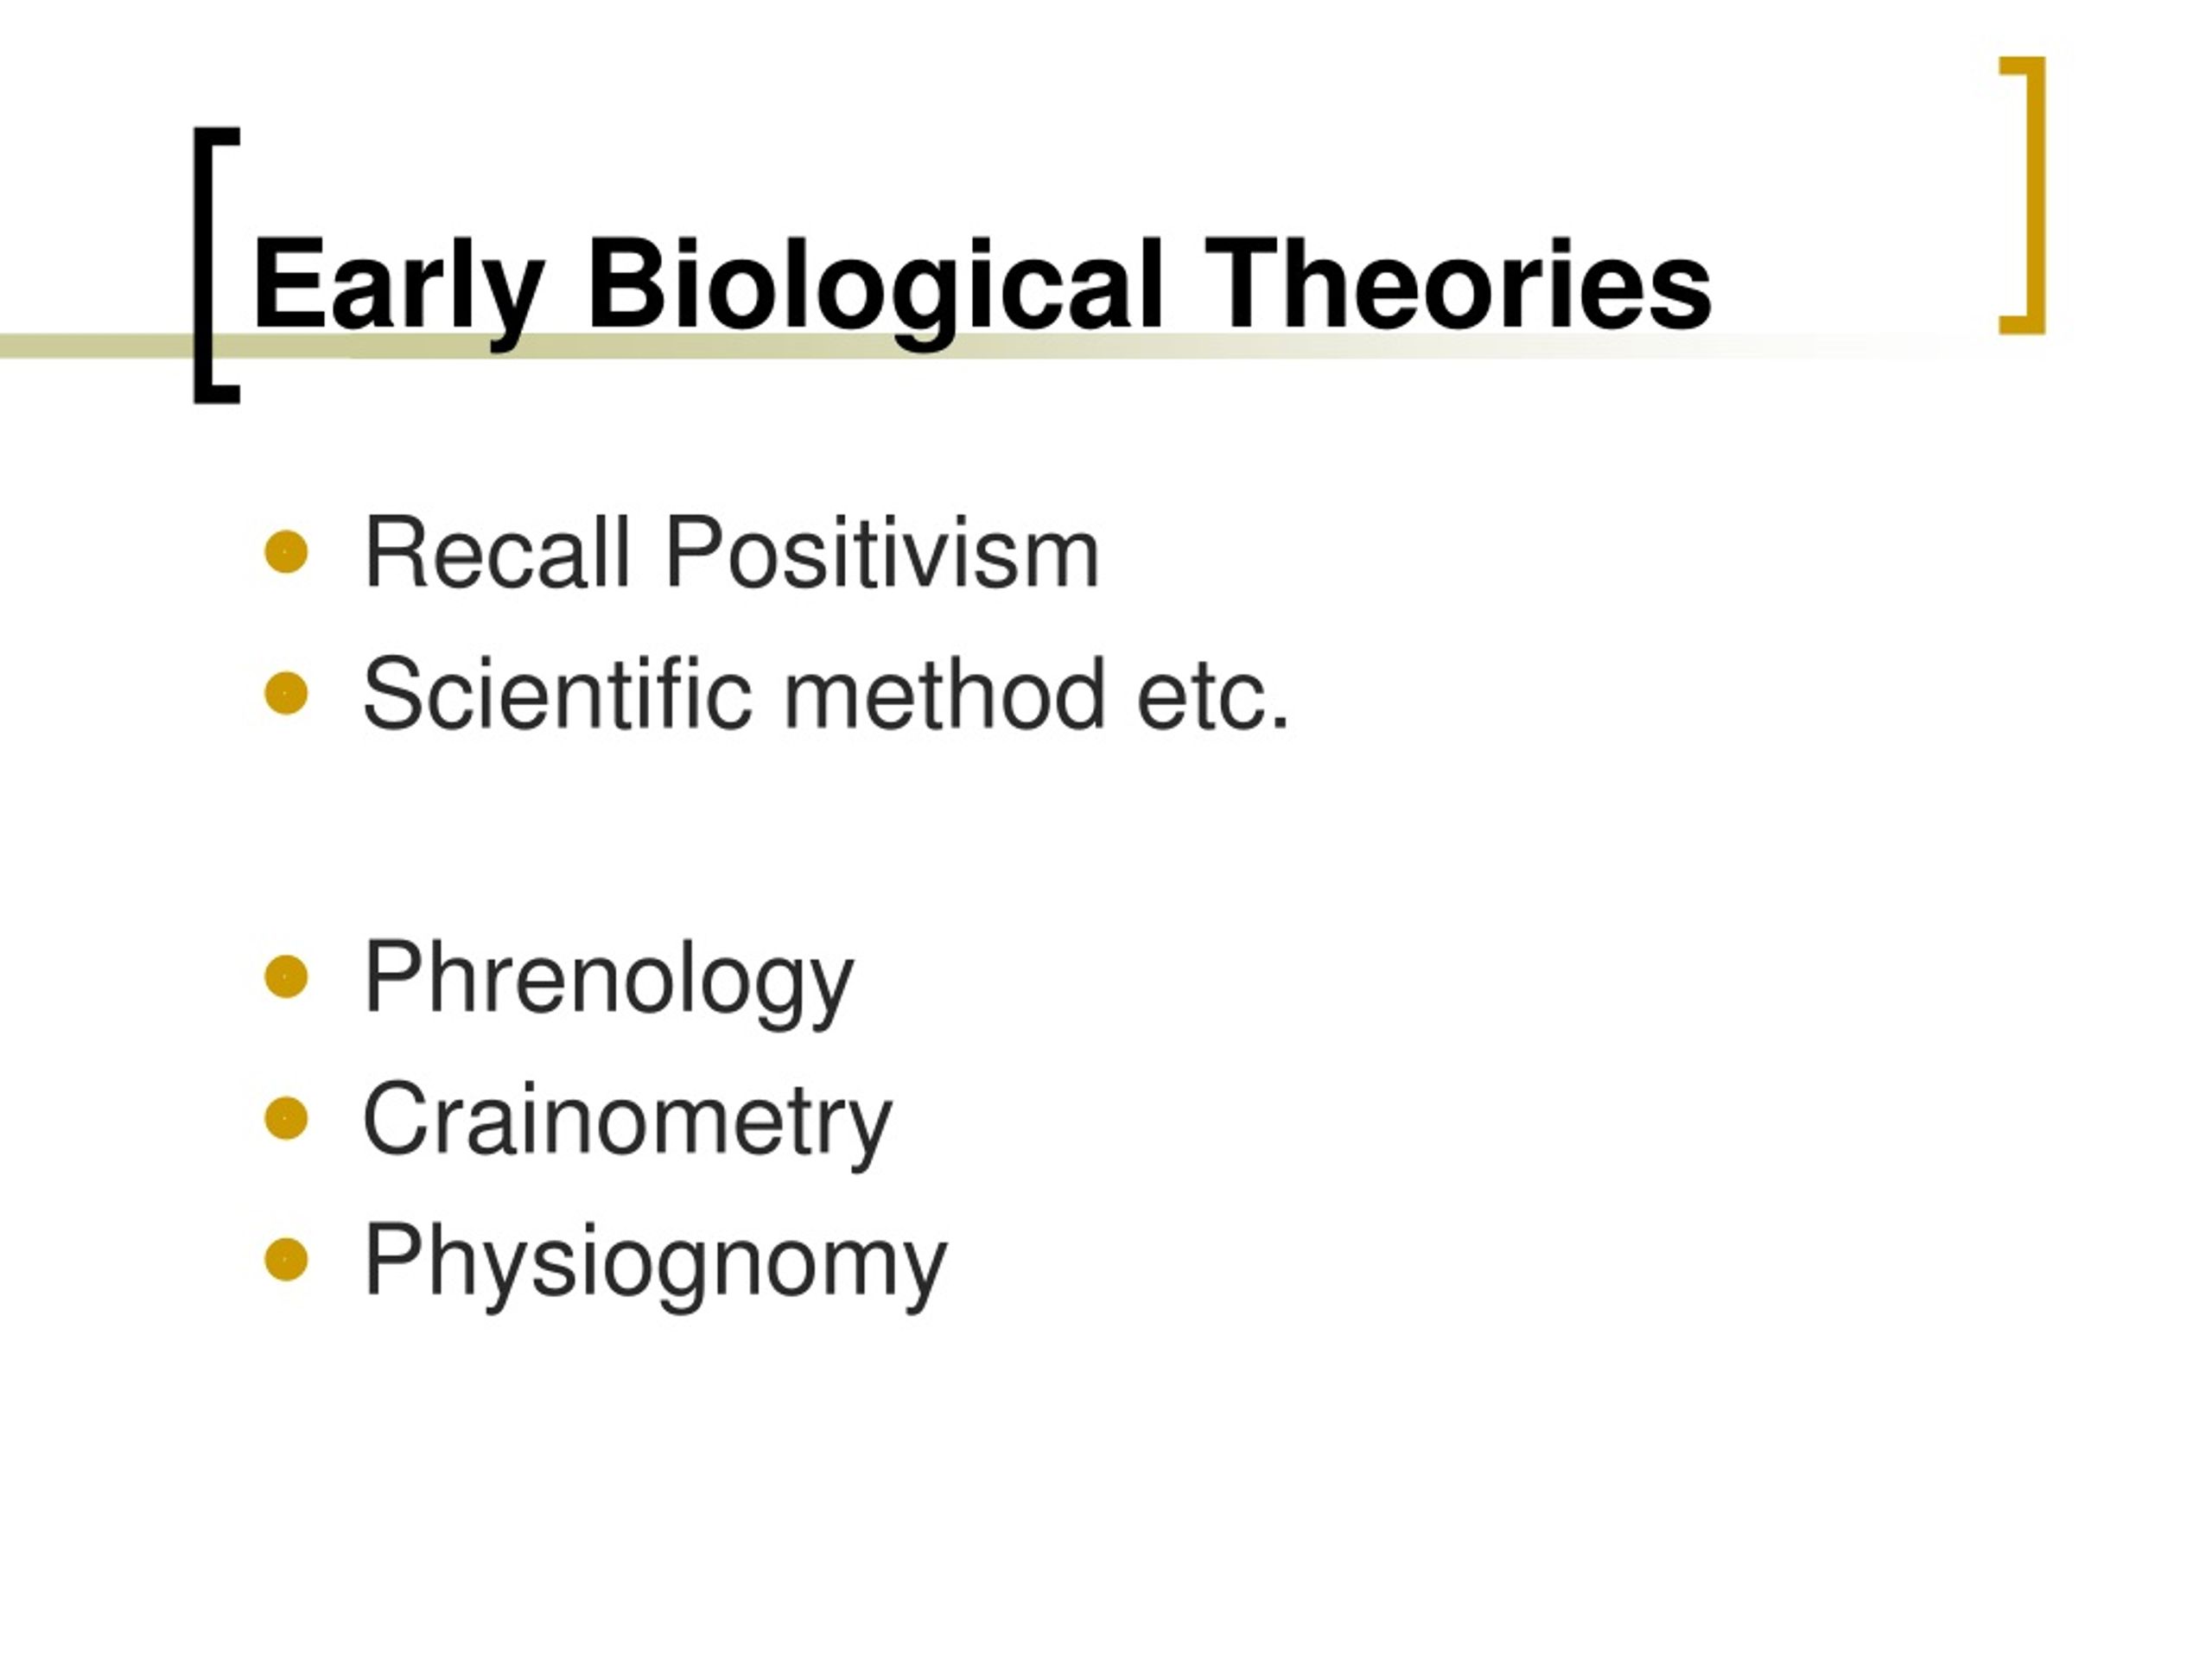Image resolution: width=2212 pixels, height=1659 pixels.
Task: Select the 'Recall Positivism' bullet text
Action: tap(732, 551)
